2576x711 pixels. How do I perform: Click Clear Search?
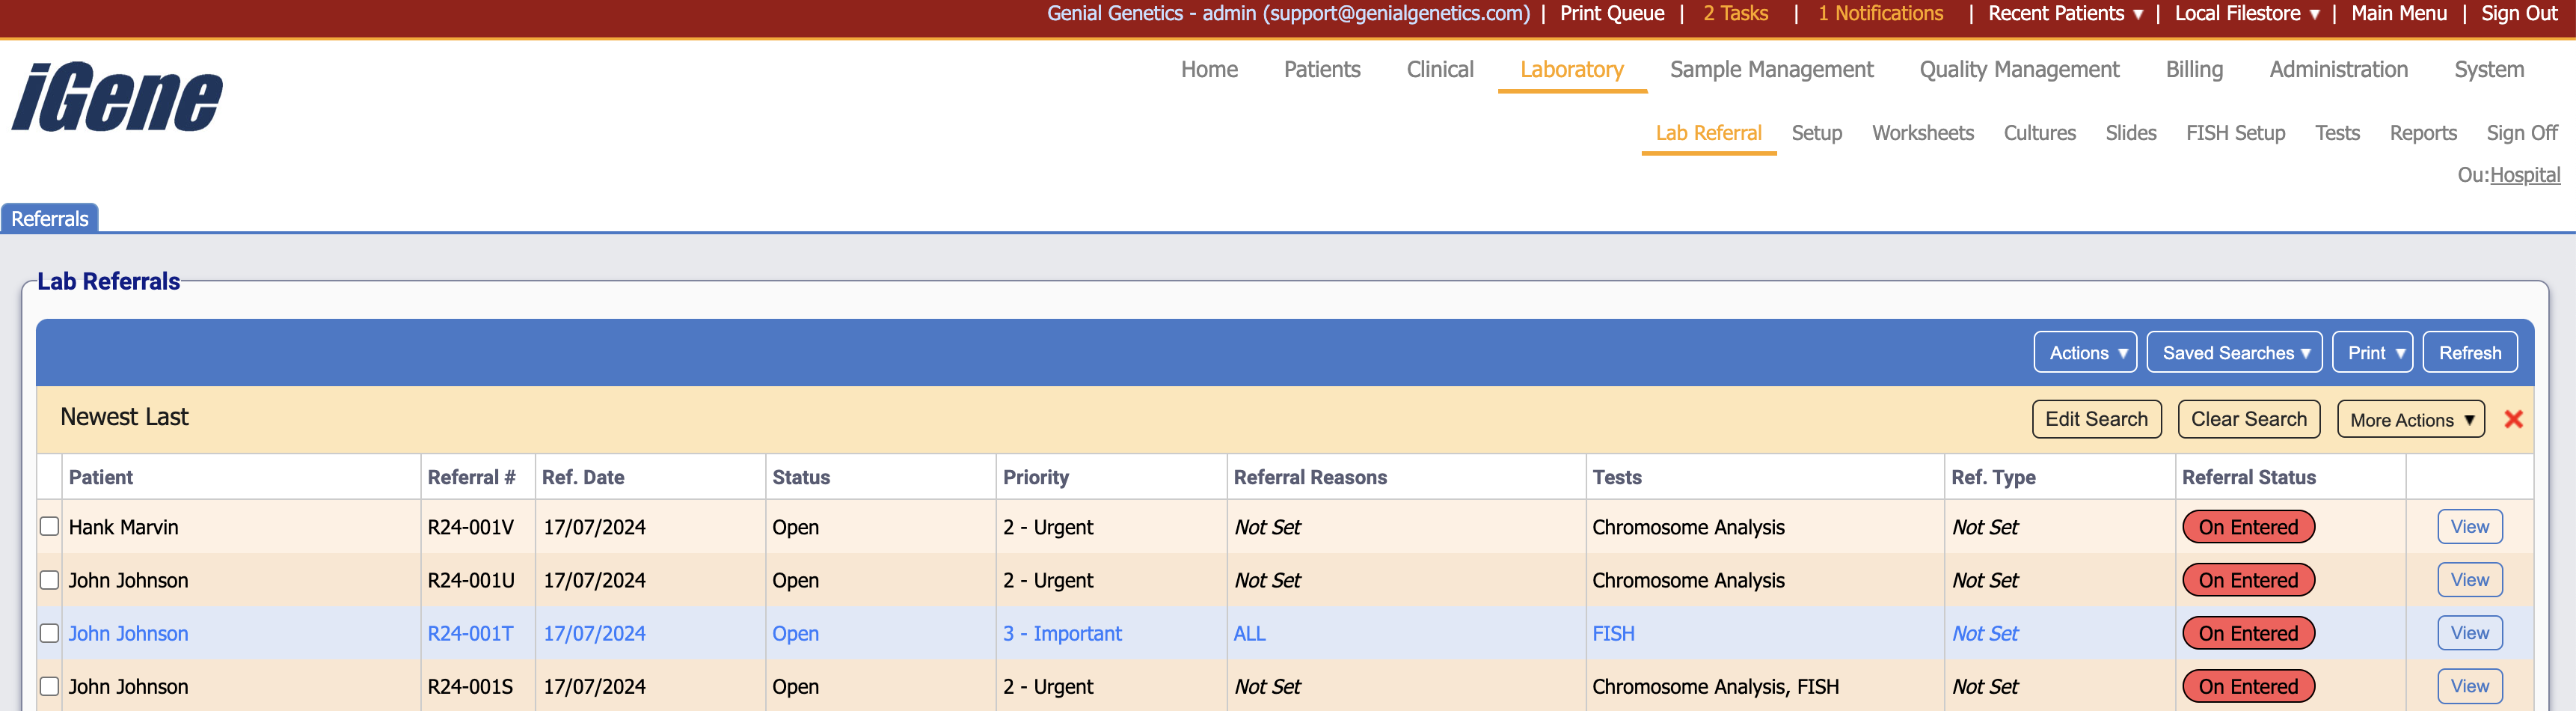[x=2248, y=419]
